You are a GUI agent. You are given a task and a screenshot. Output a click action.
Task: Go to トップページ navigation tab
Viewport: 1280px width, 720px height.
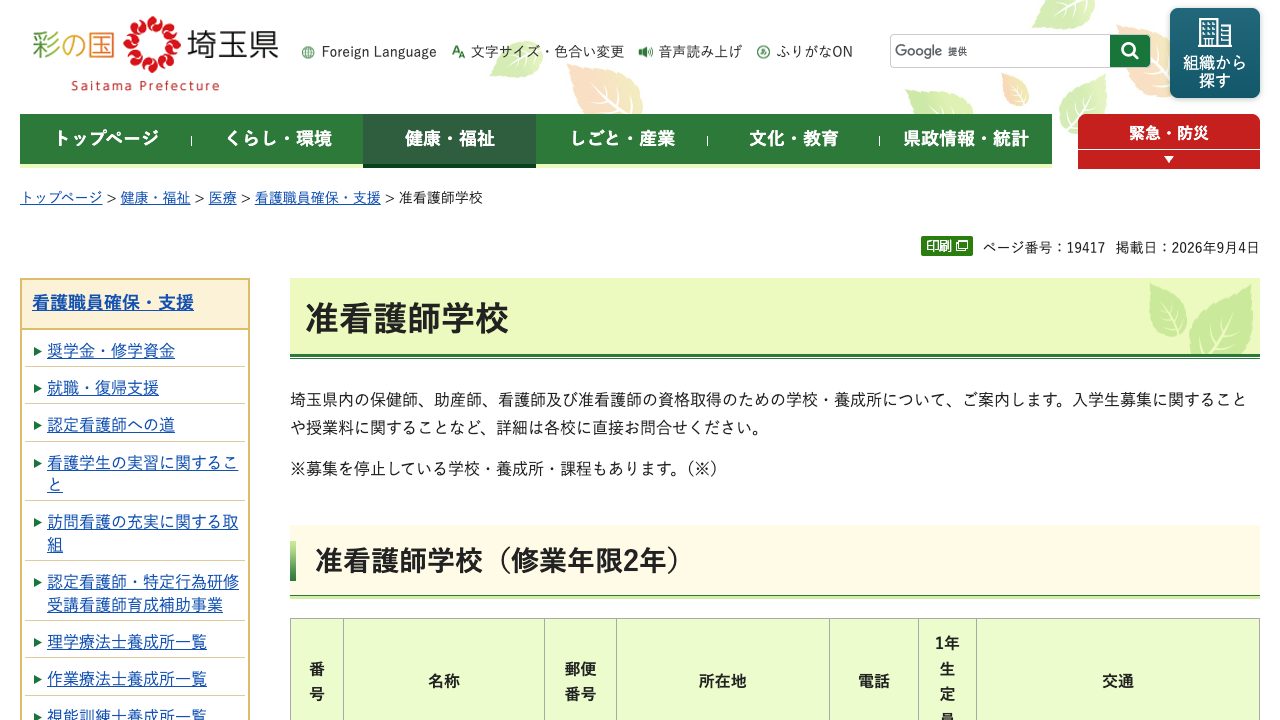[106, 139]
